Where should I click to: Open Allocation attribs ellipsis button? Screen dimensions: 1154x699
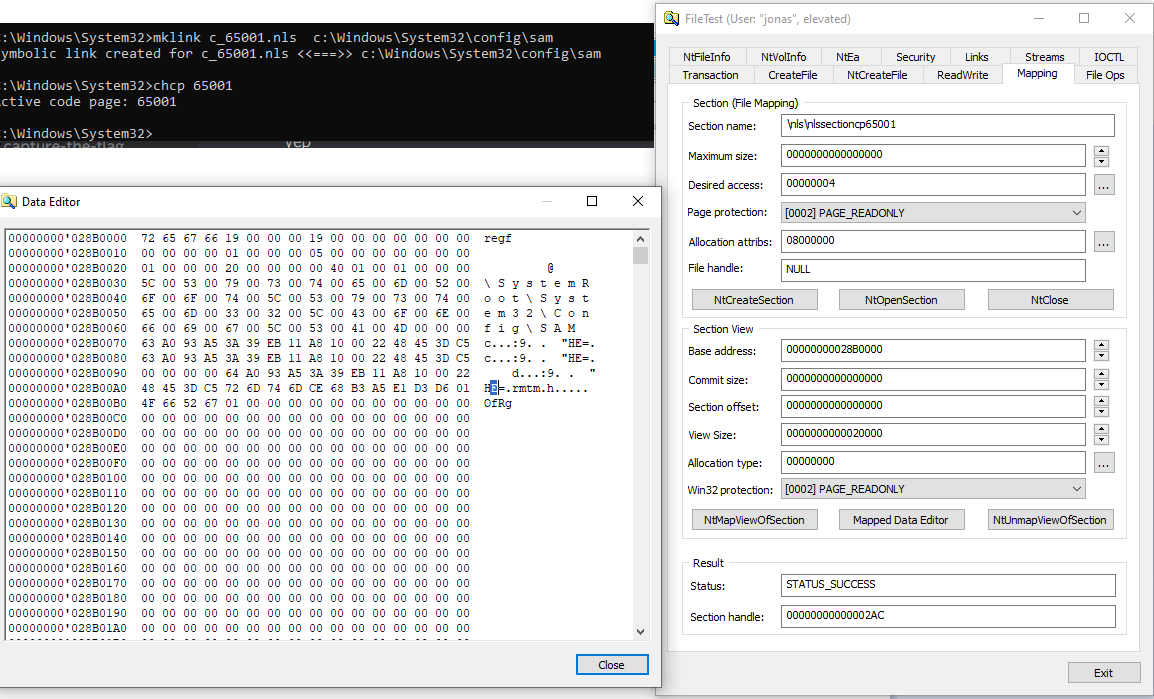point(1103,241)
